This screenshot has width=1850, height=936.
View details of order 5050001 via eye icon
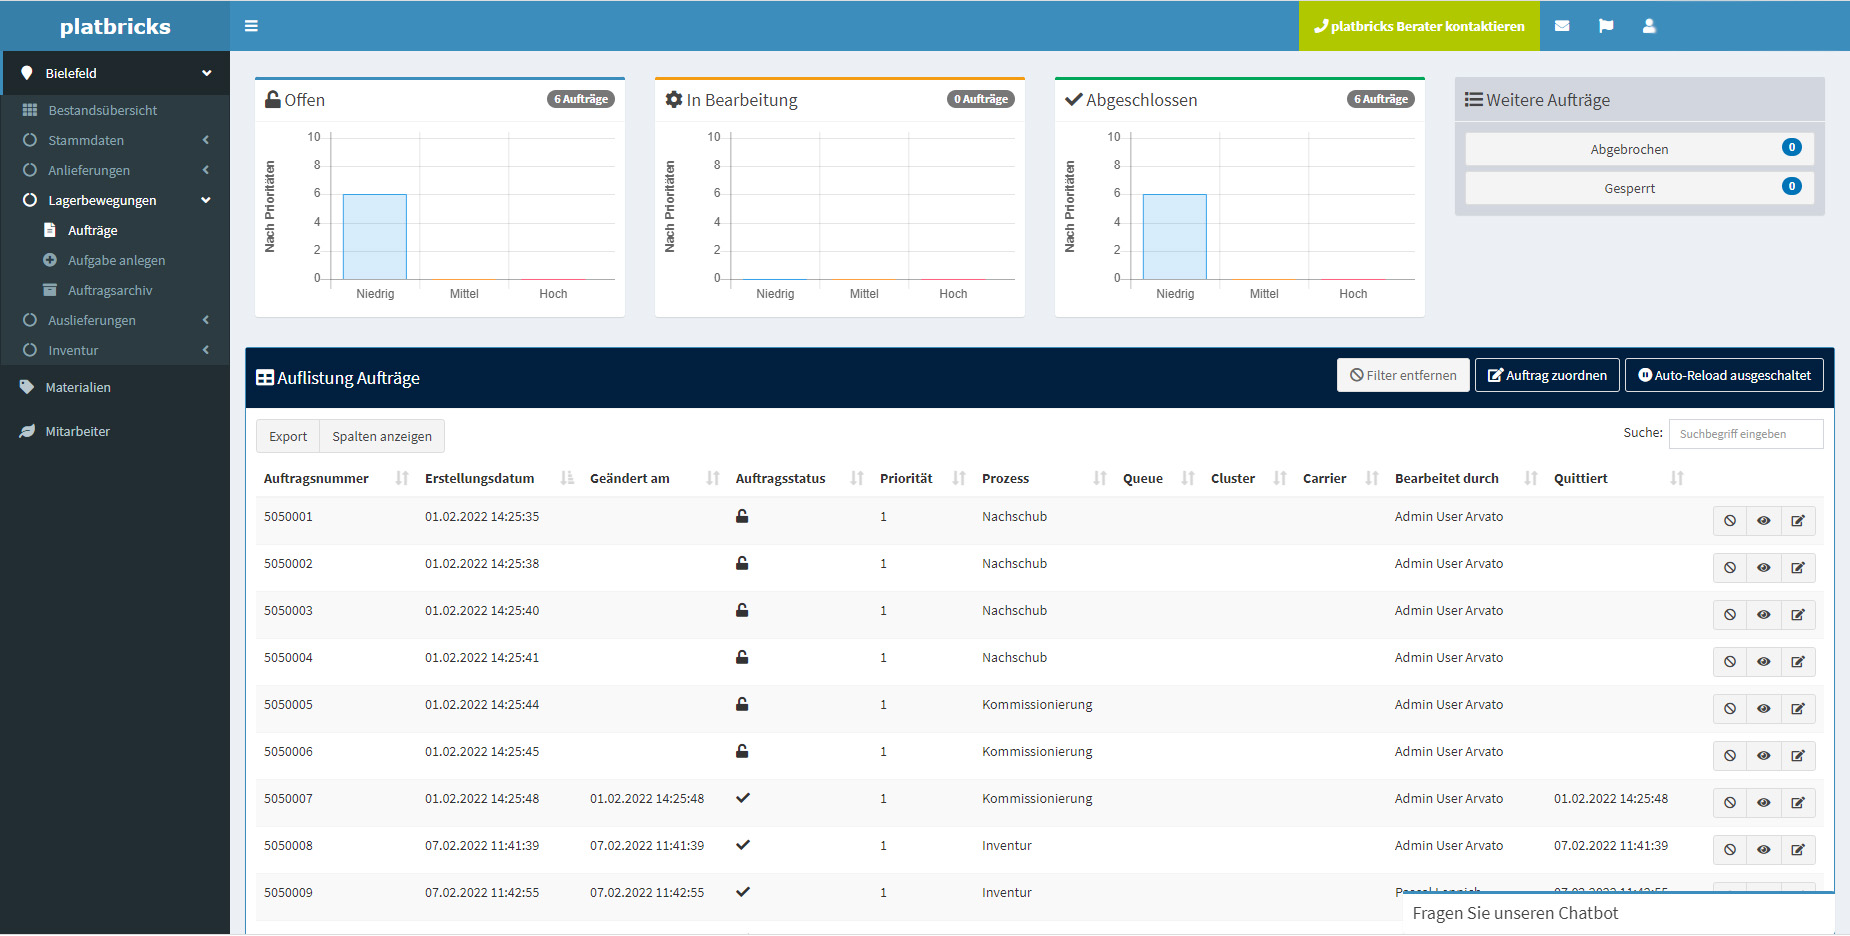pyautogui.click(x=1763, y=520)
